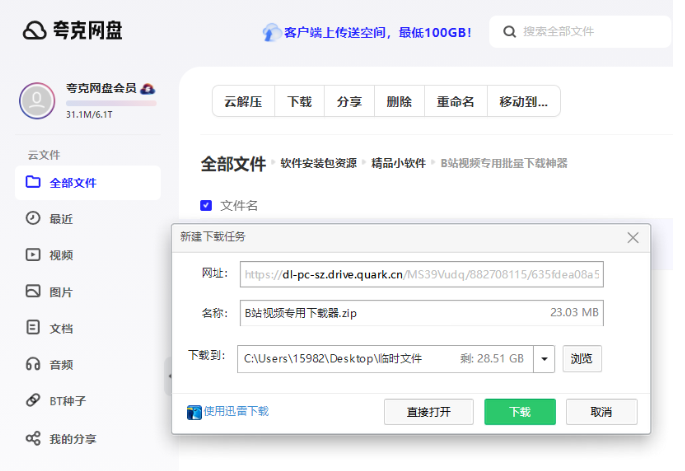Click the 移动到... toolbar button
The image size is (685, 471).
523,101
